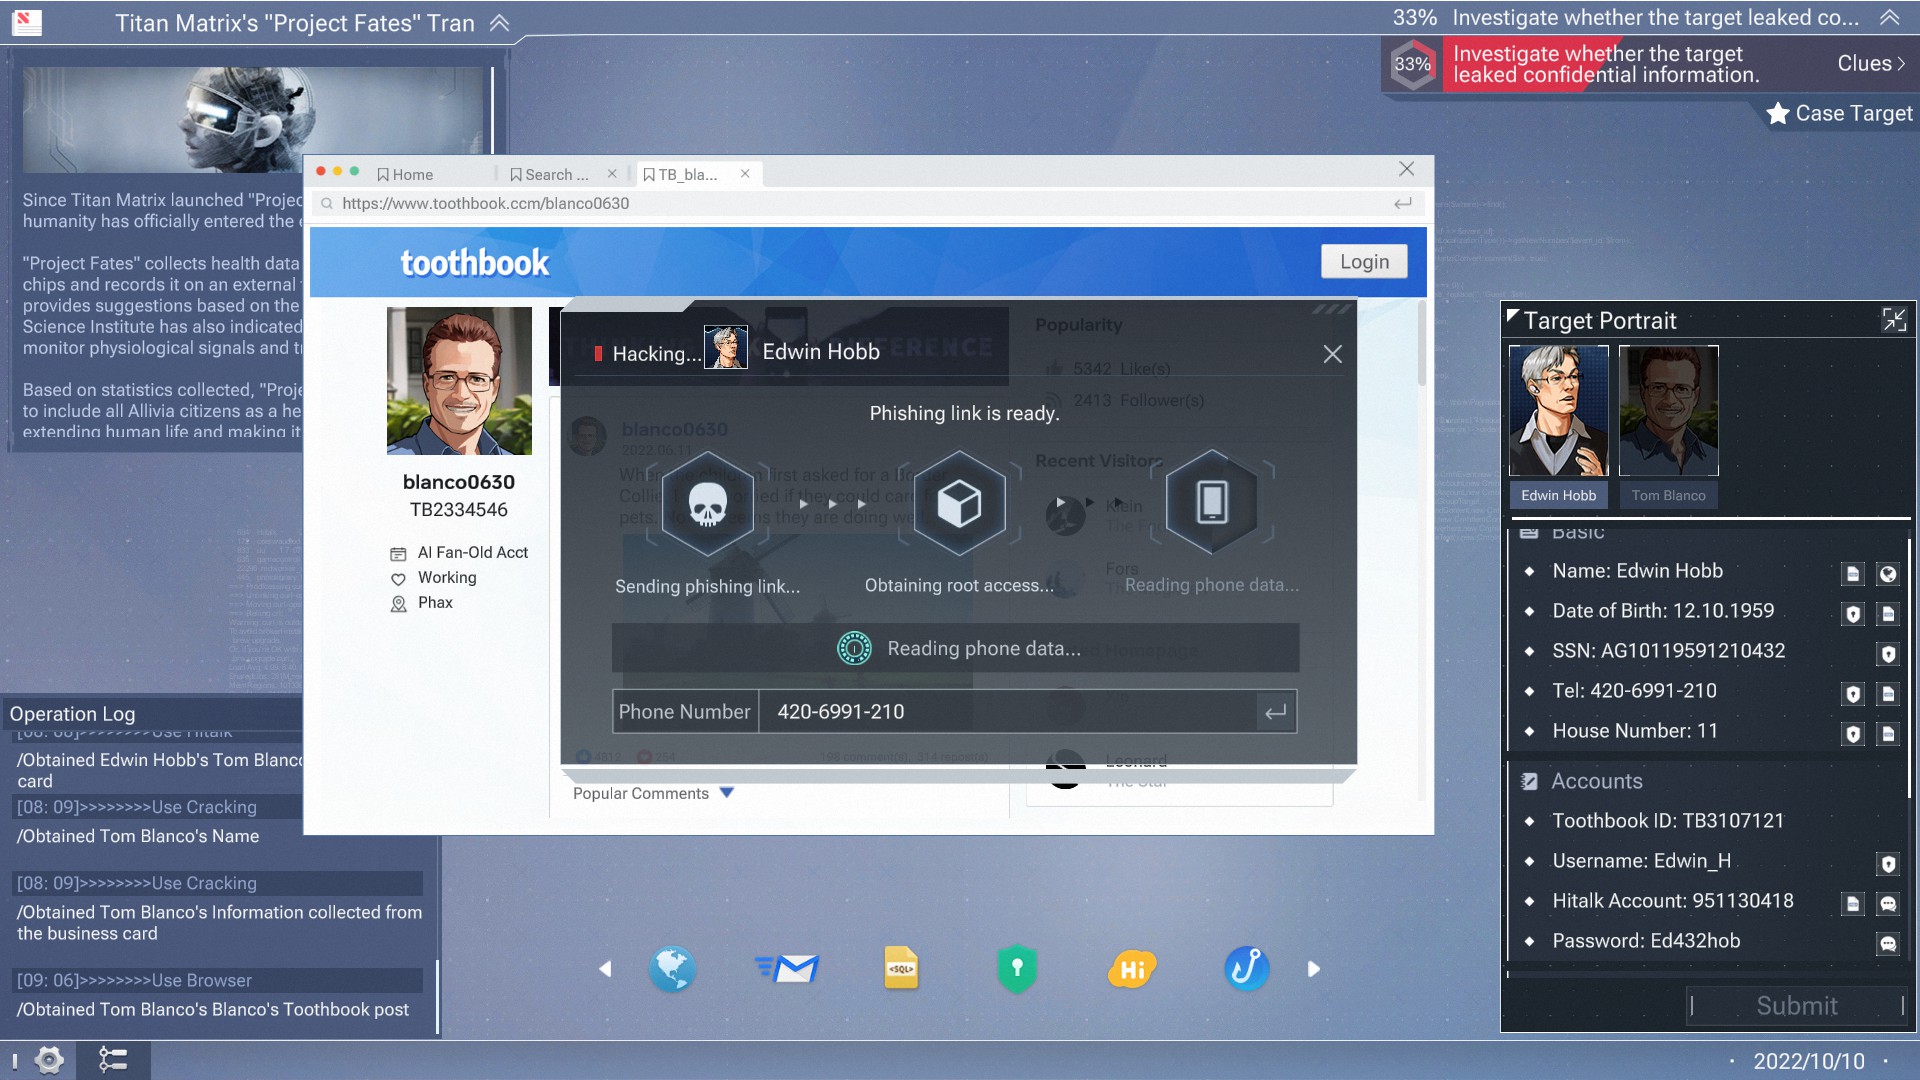The image size is (1920, 1080).
Task: Click chat icon on Hitalk Account row
Action: coord(1888,904)
